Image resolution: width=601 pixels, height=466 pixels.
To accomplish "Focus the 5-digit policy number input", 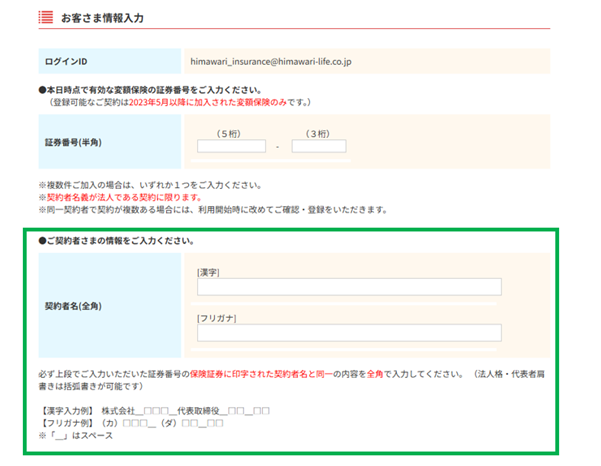I will (231, 146).
